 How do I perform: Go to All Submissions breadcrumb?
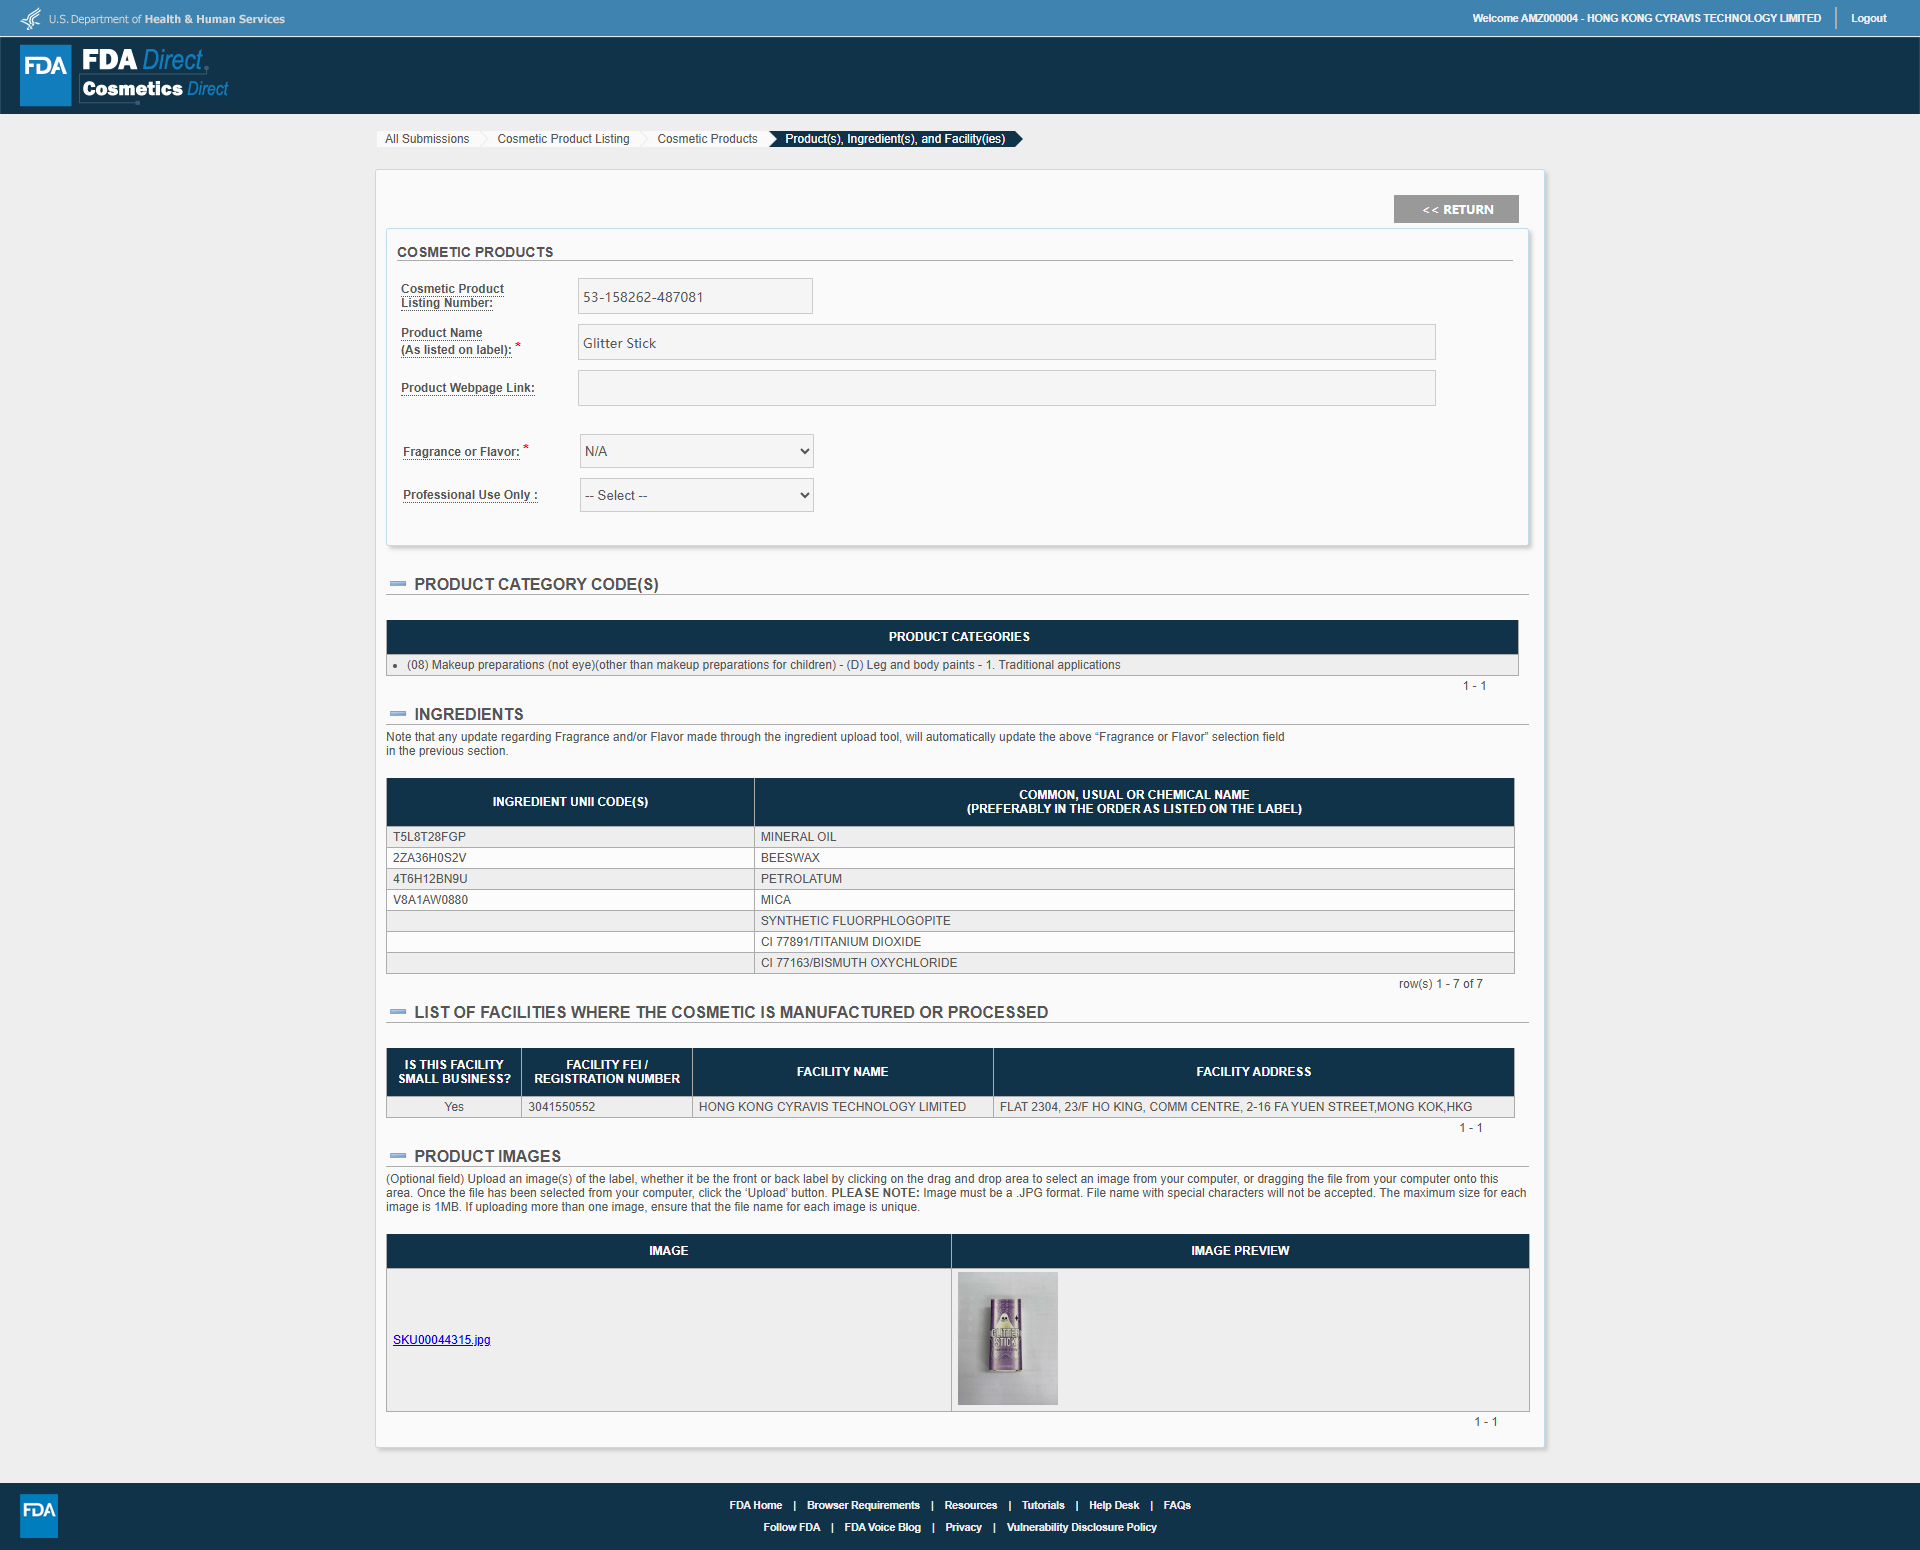pyautogui.click(x=427, y=139)
